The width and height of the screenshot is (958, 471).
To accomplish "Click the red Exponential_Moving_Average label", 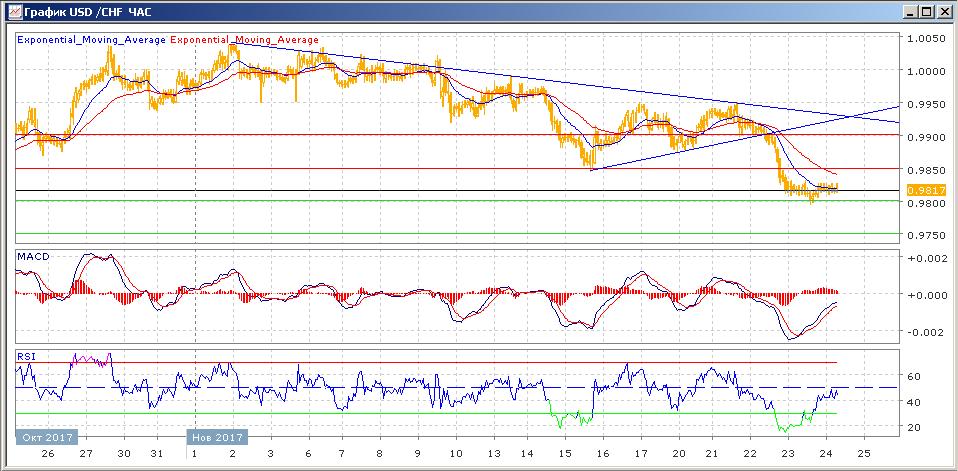I will [x=245, y=40].
